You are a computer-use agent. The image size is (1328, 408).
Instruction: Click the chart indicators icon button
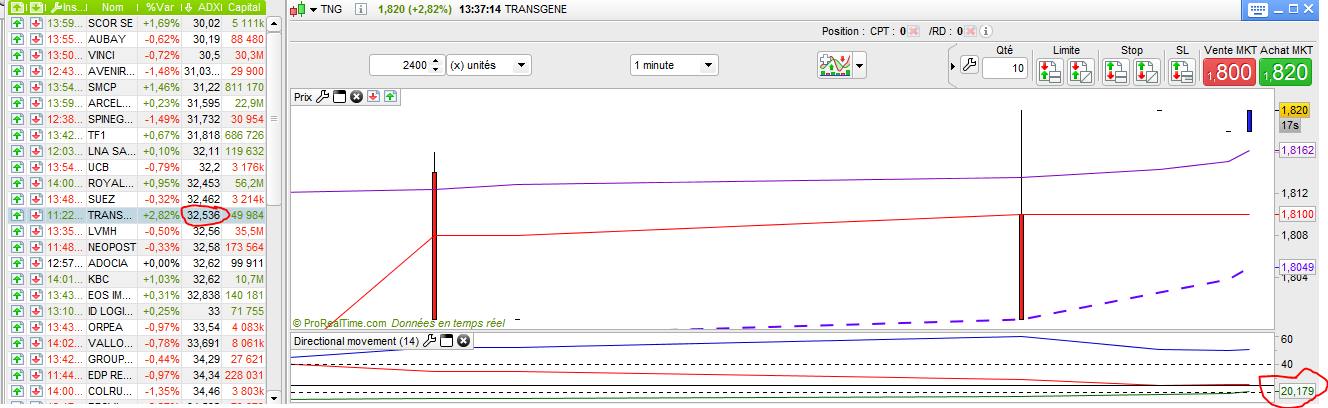coord(835,65)
